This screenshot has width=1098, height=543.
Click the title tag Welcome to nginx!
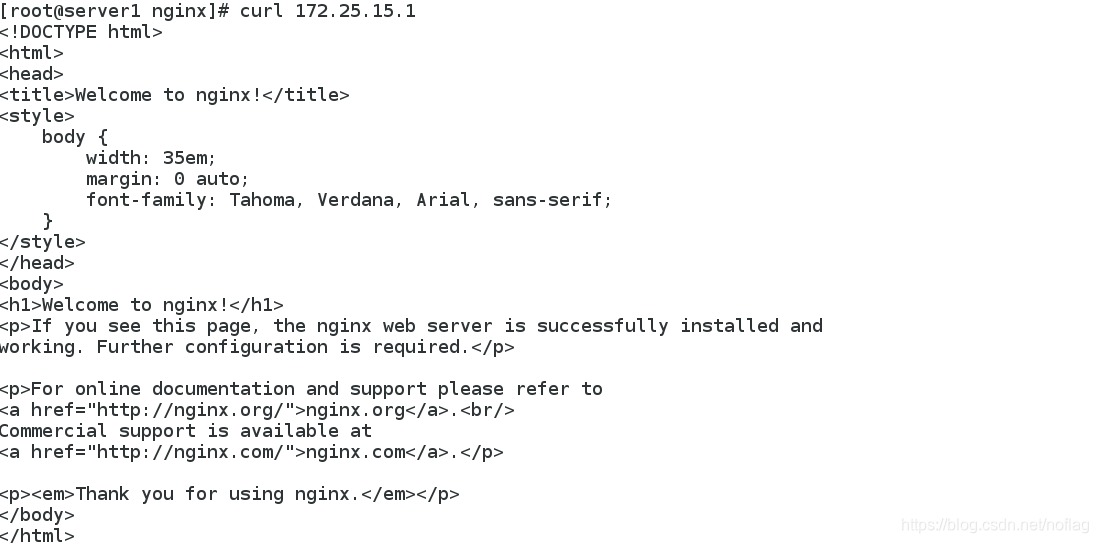pos(174,95)
